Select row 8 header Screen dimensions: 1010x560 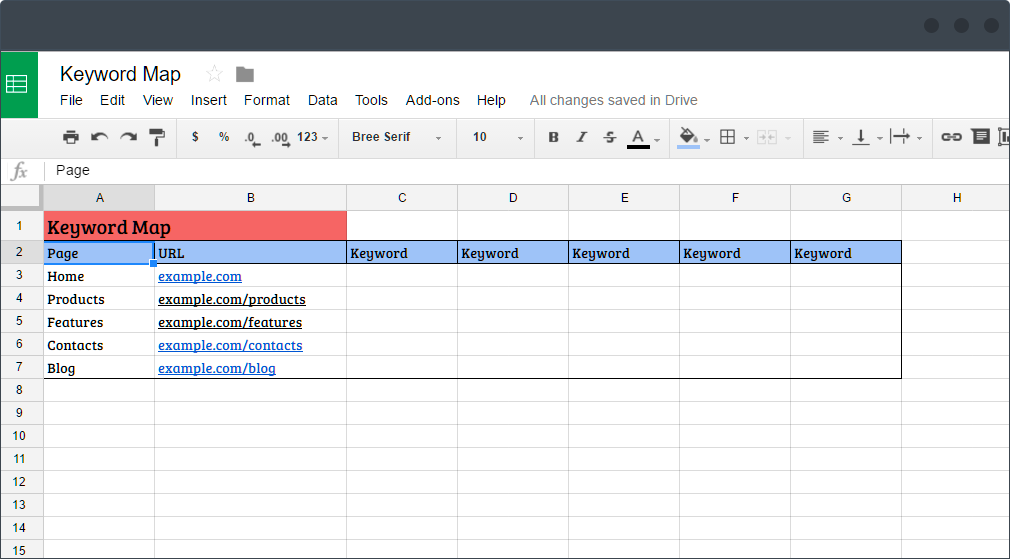coord(21,390)
